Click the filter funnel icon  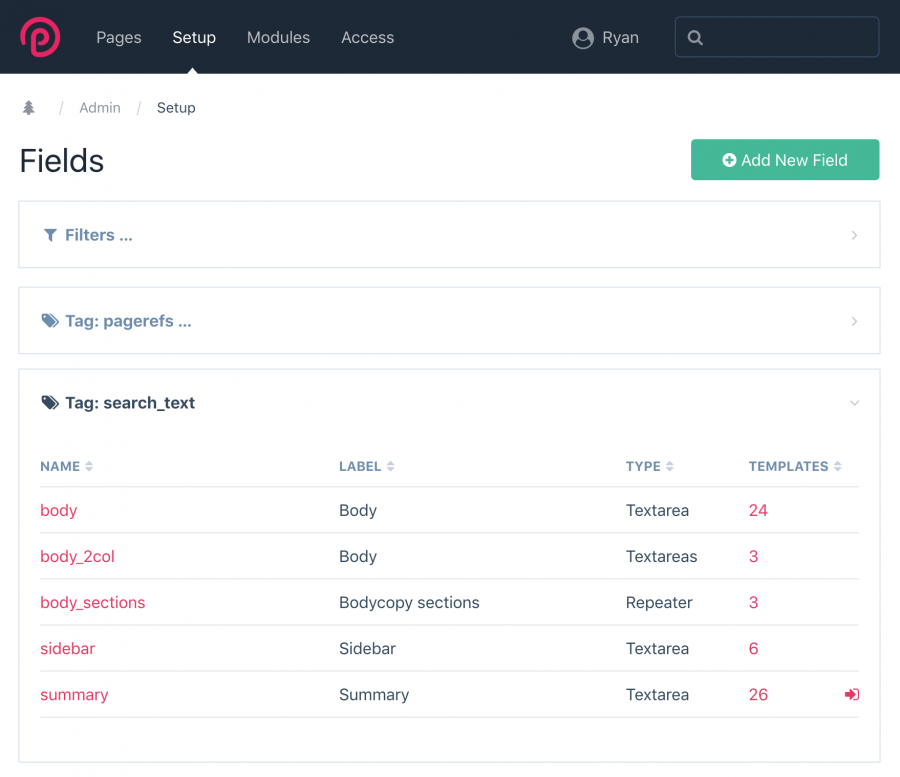click(x=51, y=235)
